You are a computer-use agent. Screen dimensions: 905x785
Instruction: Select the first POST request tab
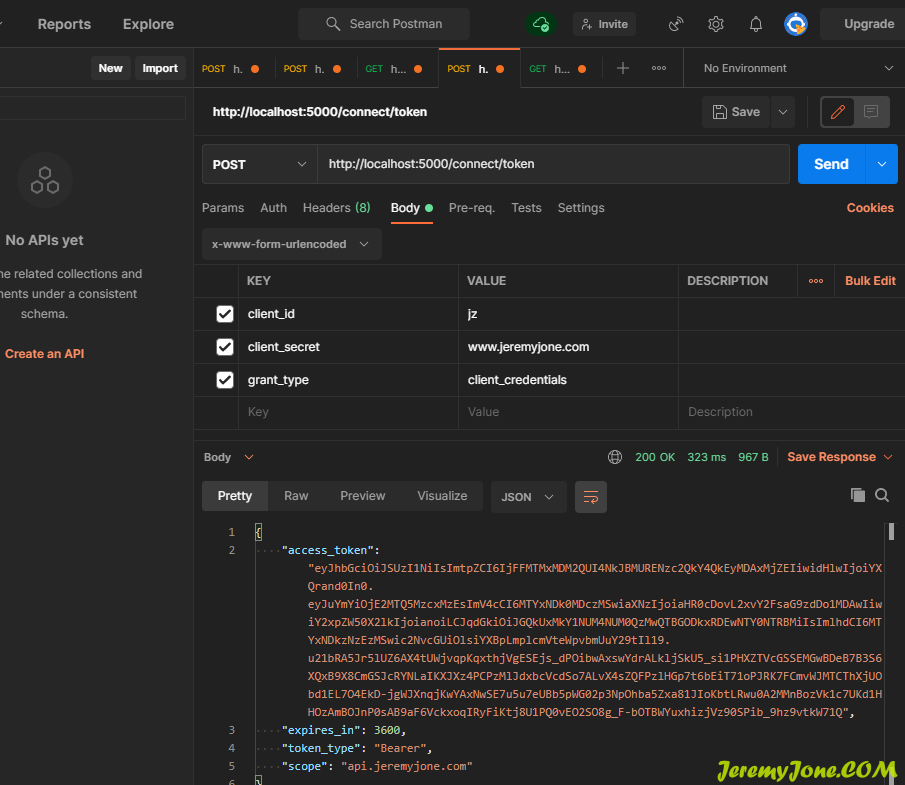tap(230, 69)
